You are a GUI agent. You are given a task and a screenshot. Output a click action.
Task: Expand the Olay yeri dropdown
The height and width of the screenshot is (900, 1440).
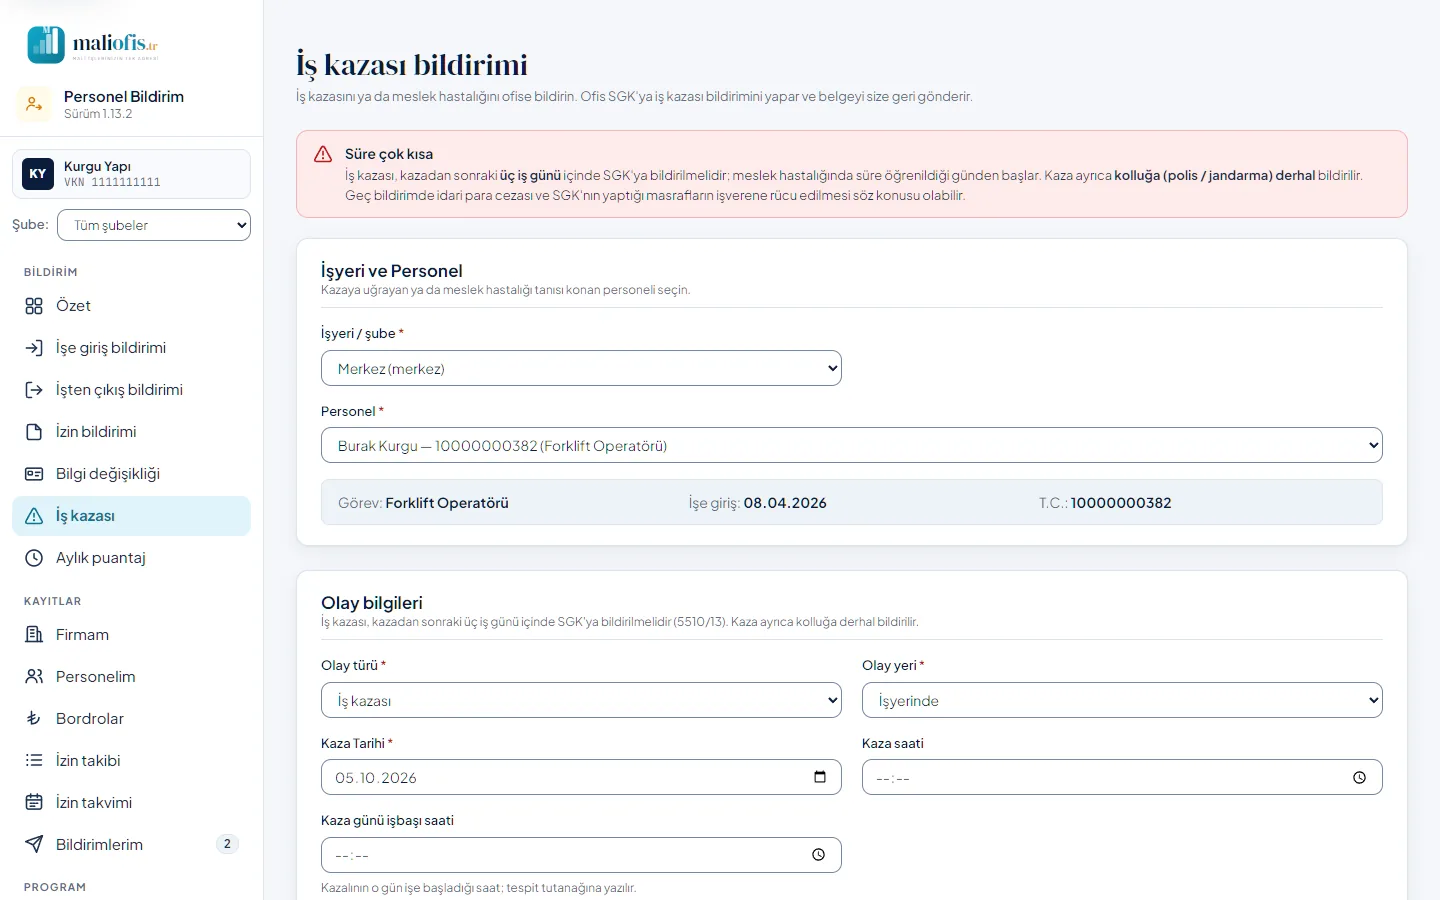1122,700
